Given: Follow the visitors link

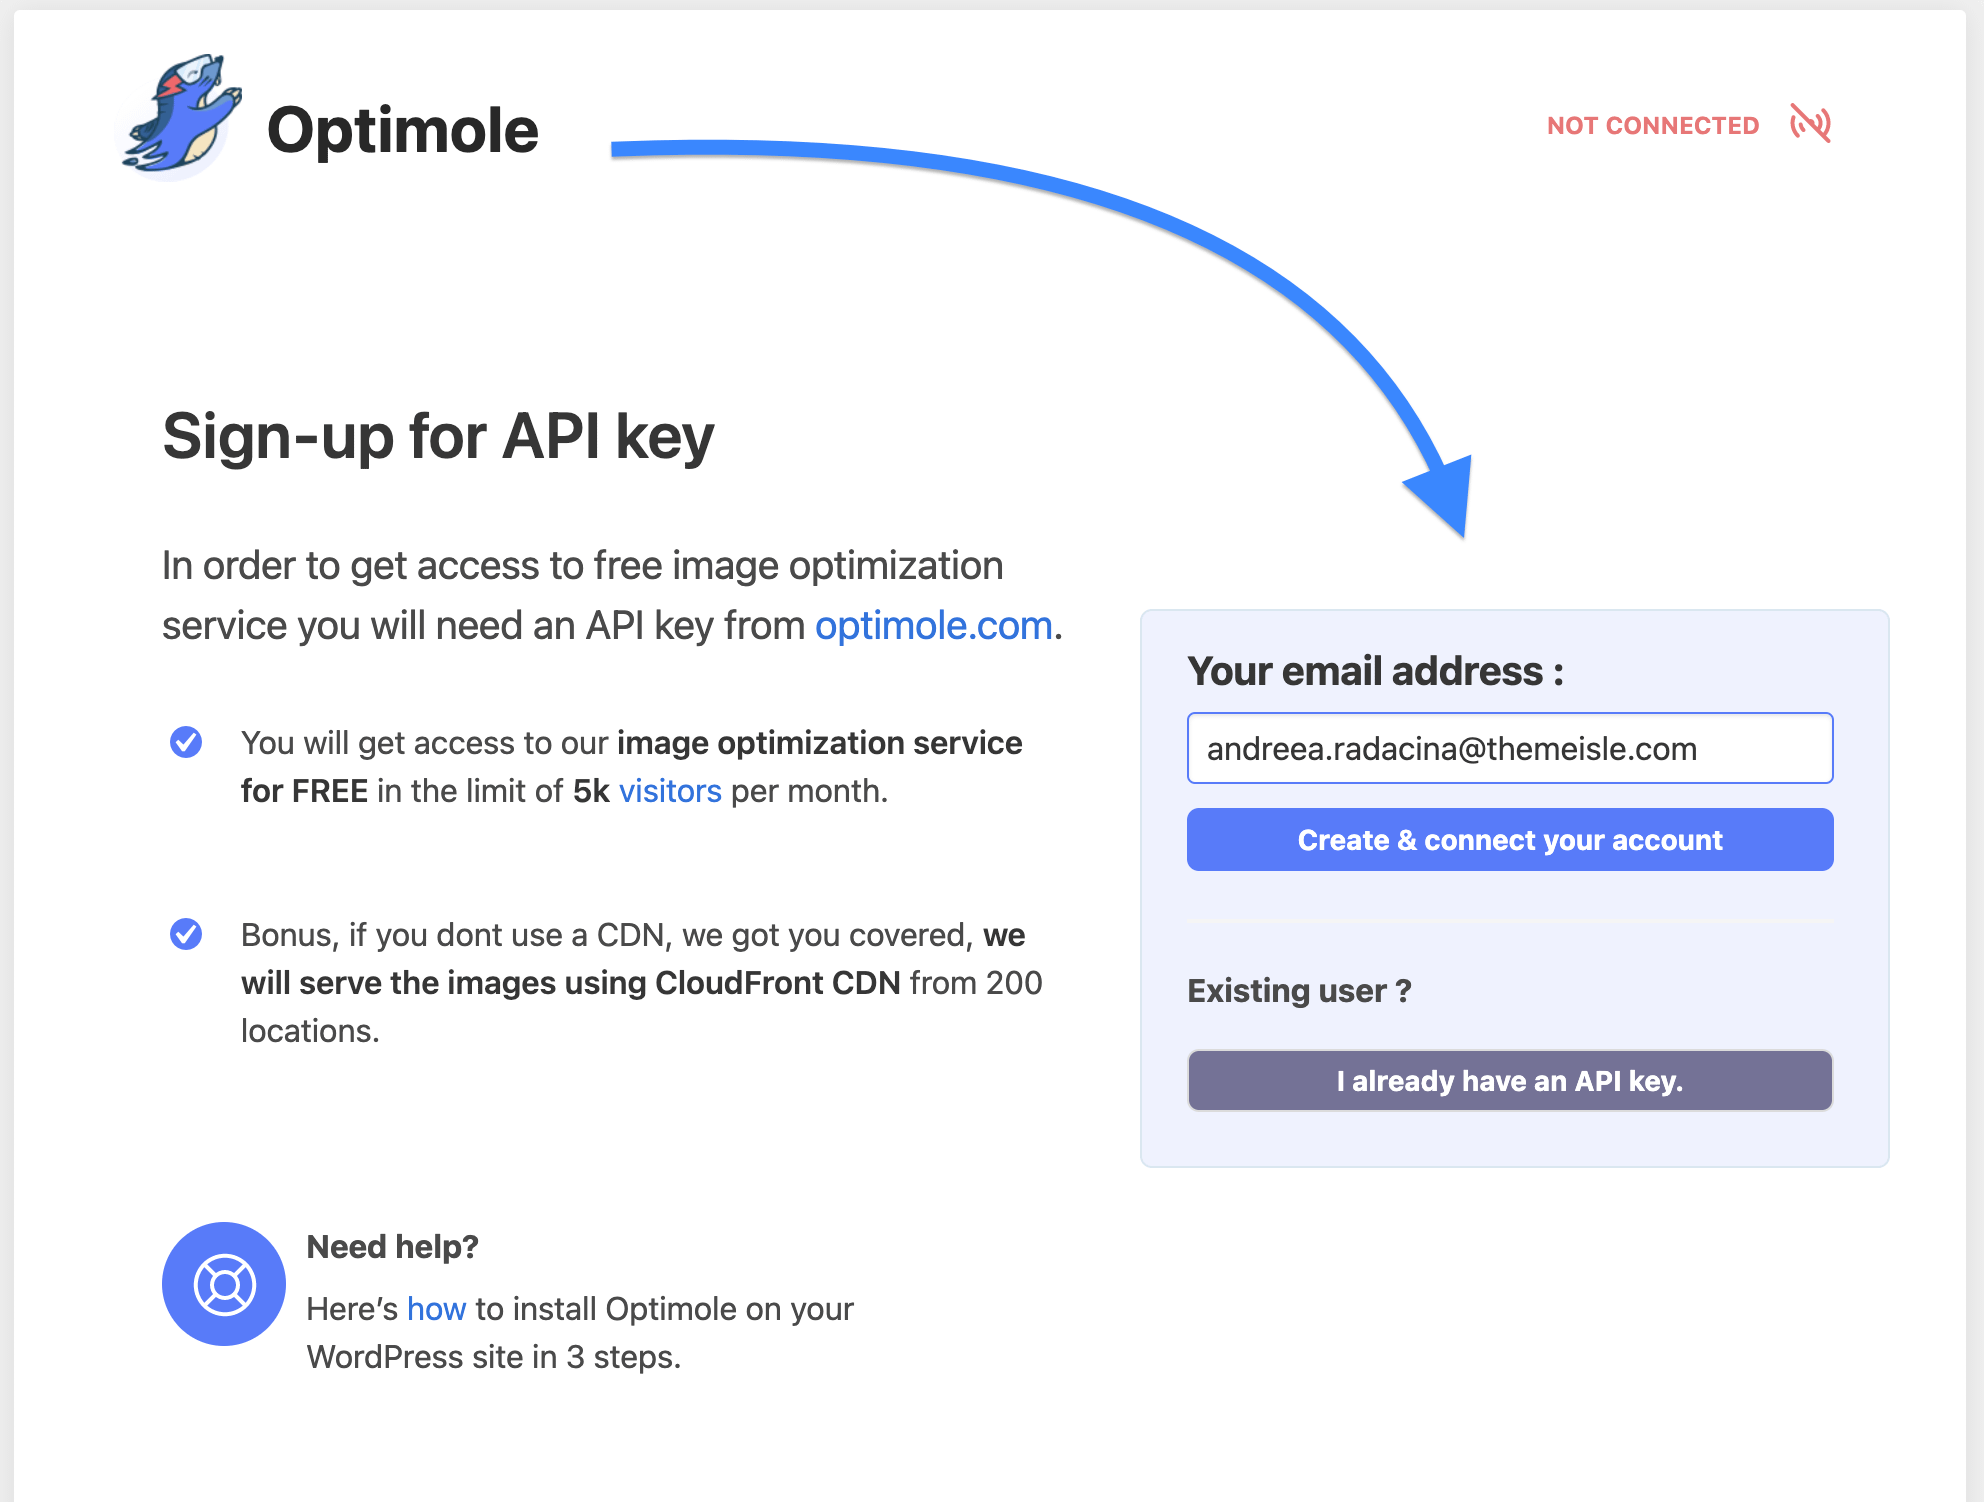Looking at the screenshot, I should point(670,791).
